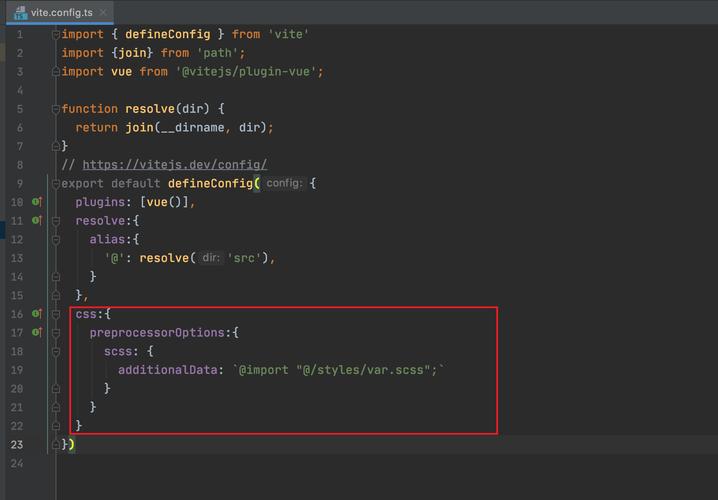Click the 'path' string on line 2
The width and height of the screenshot is (718, 500).
click(218, 53)
